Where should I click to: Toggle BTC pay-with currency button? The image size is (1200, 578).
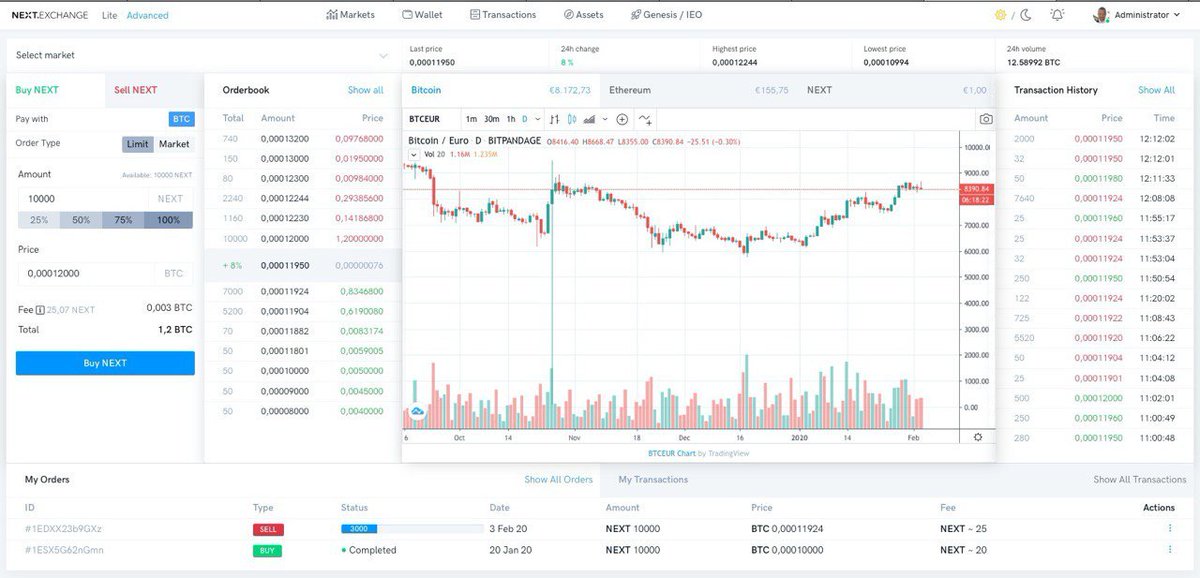(181, 119)
